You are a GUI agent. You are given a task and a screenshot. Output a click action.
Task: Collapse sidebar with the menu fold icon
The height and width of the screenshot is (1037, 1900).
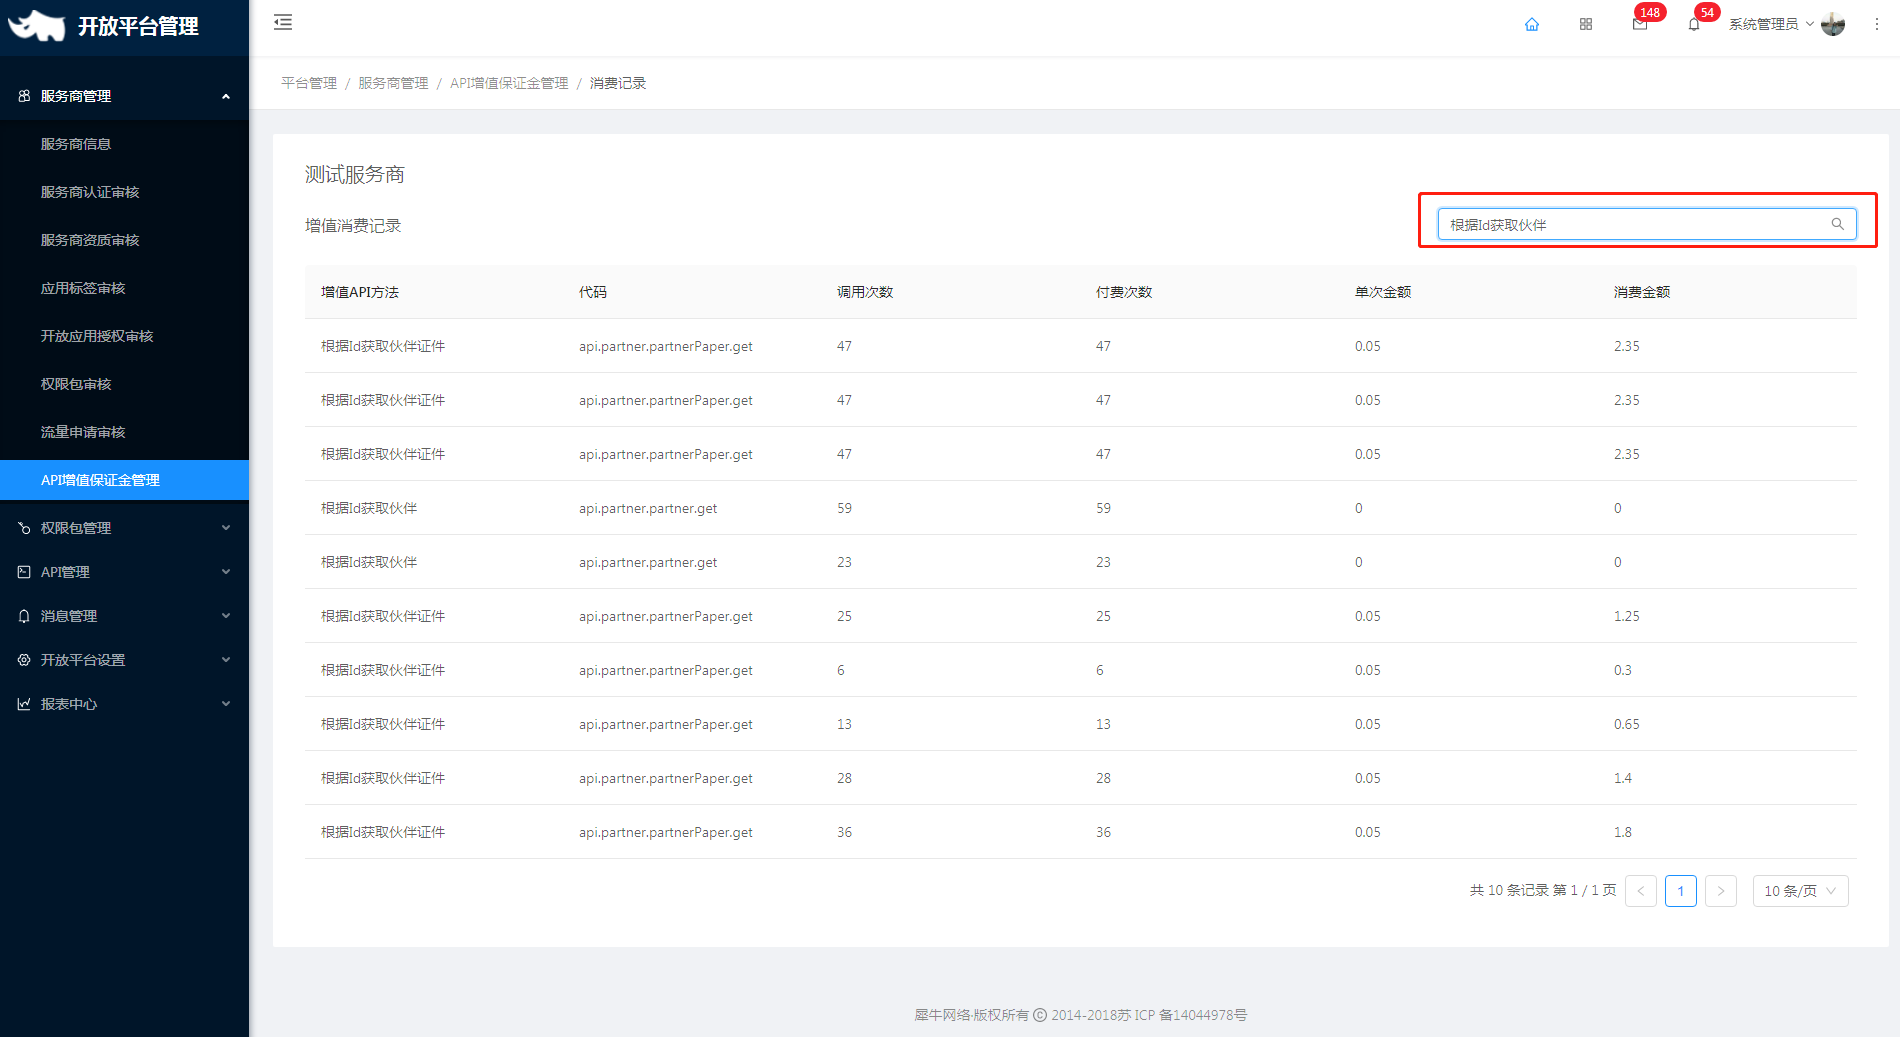click(x=283, y=22)
